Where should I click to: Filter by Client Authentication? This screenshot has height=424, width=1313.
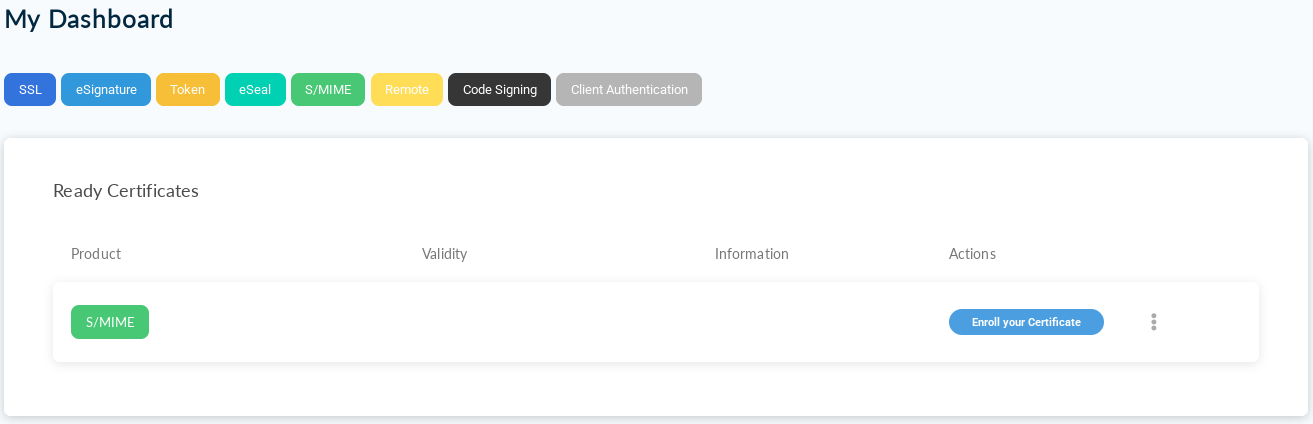click(629, 89)
